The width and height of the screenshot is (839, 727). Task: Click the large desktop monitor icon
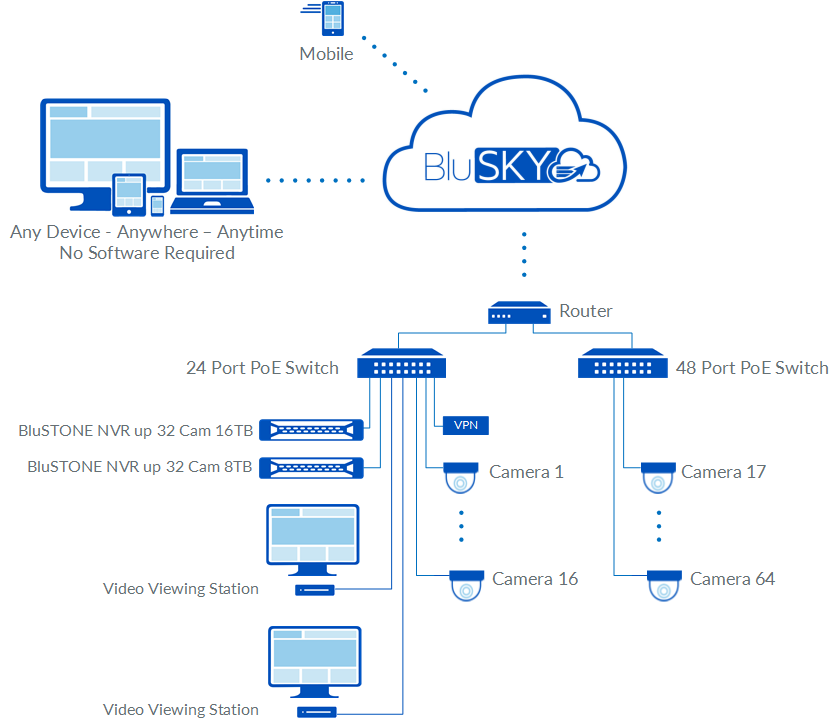click(102, 145)
